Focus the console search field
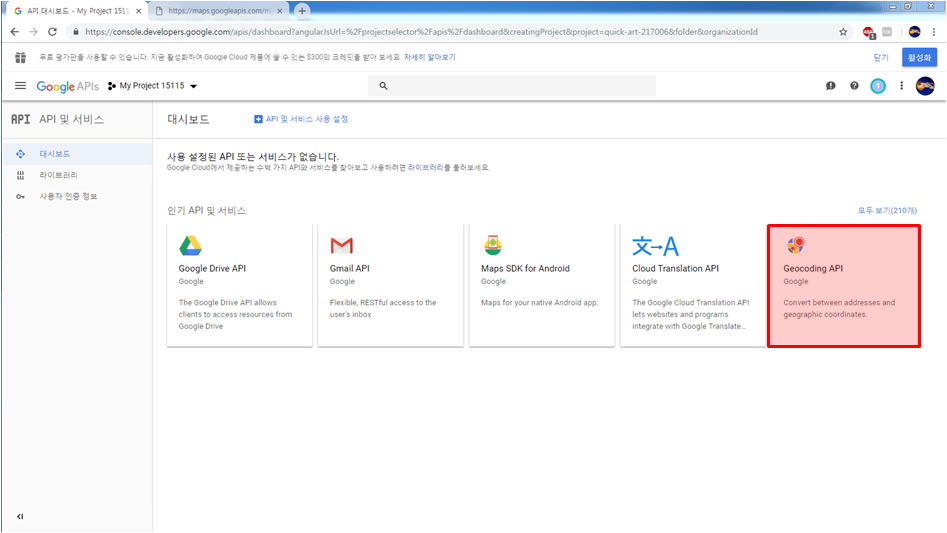The width and height of the screenshot is (947, 533). [512, 86]
